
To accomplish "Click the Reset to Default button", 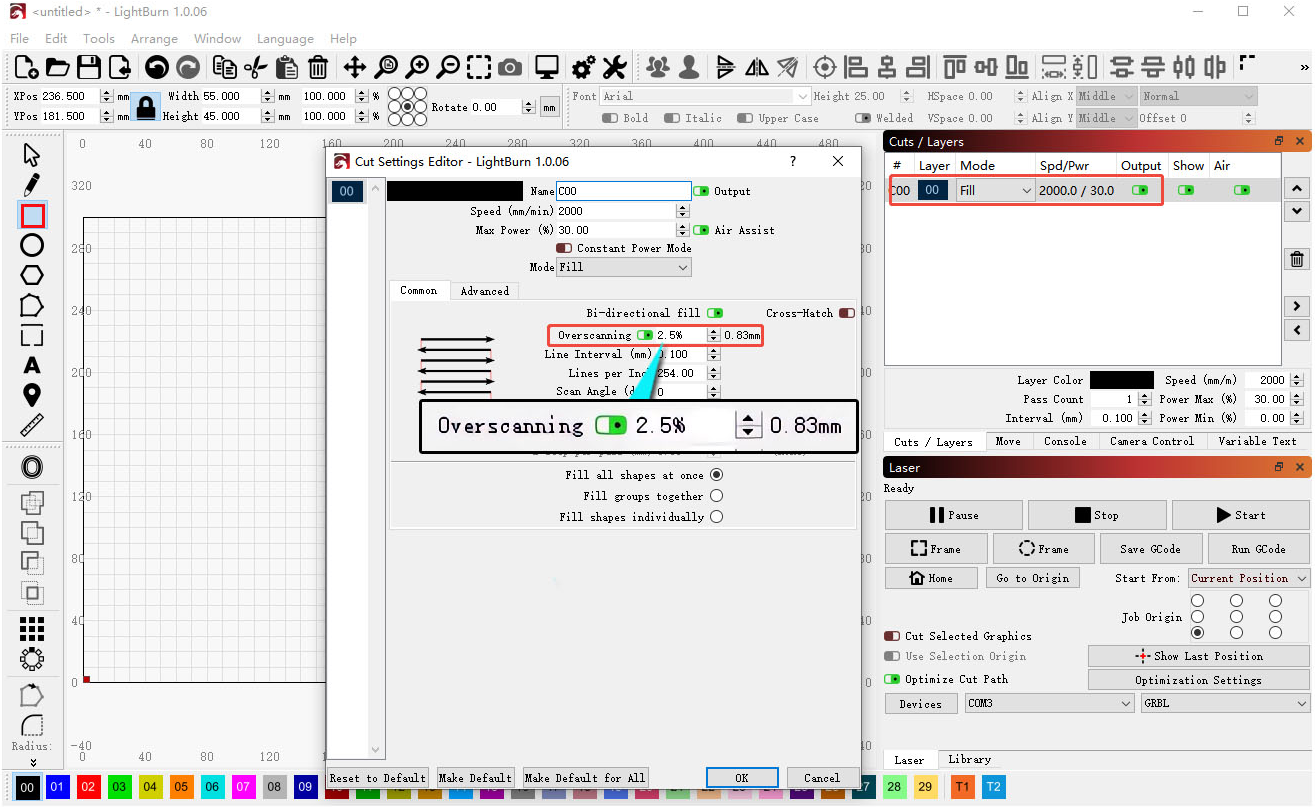I will click(378, 778).
